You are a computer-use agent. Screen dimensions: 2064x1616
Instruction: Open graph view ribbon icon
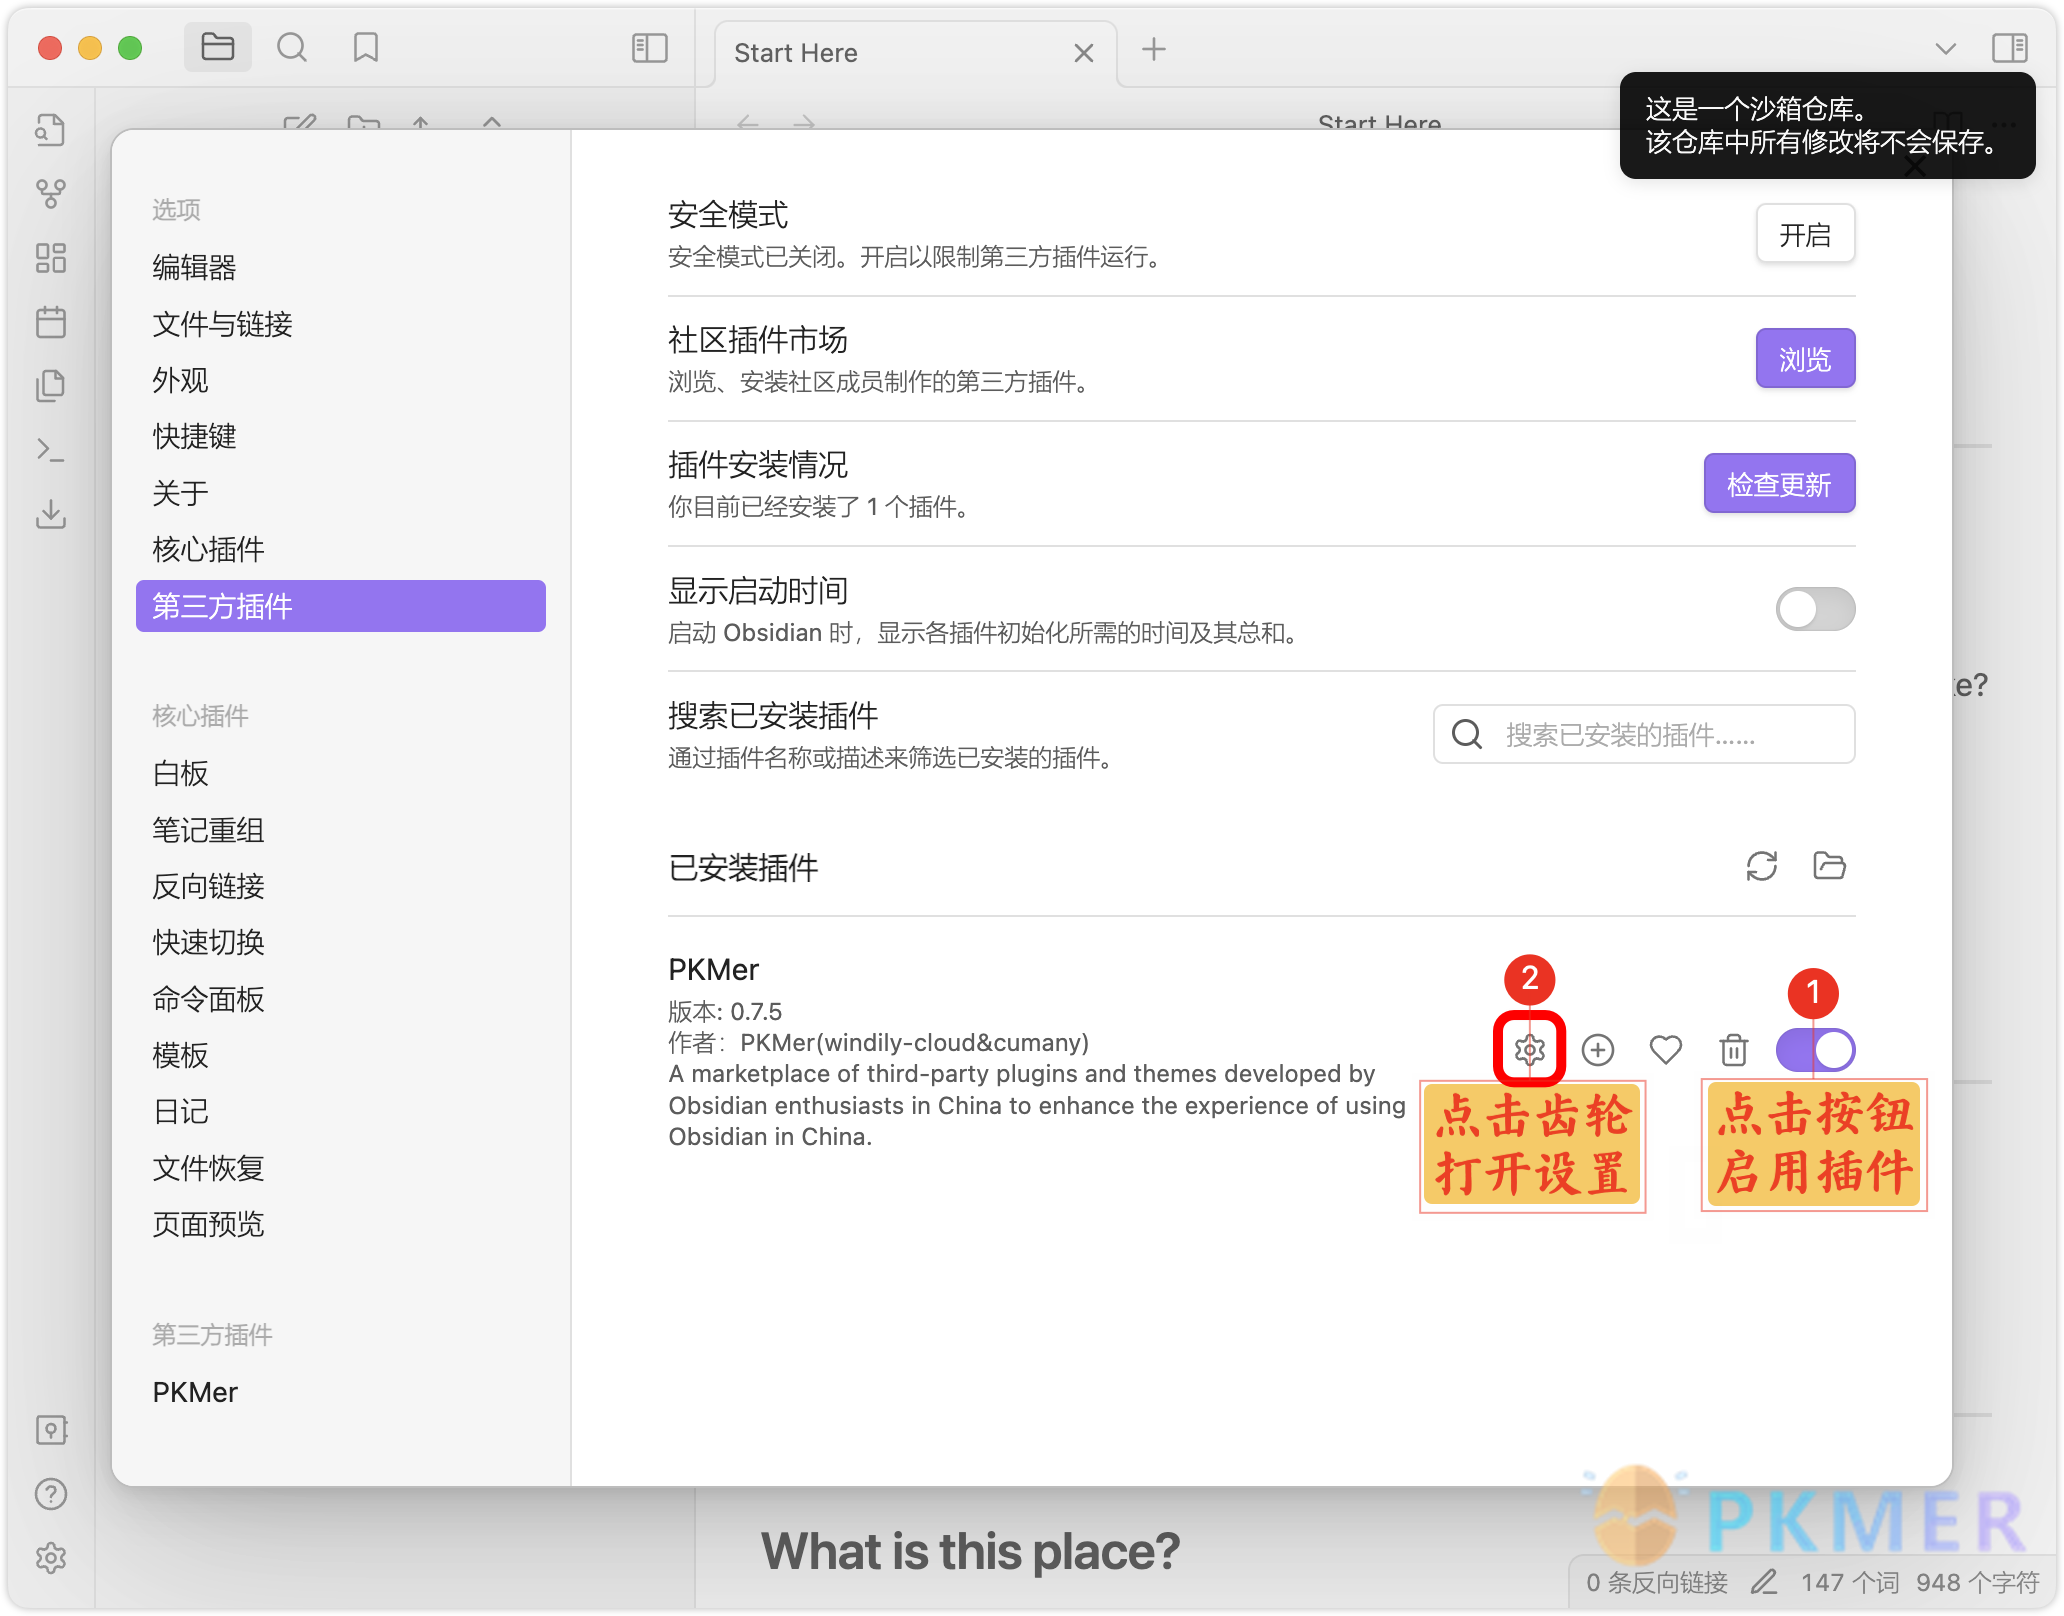51,194
